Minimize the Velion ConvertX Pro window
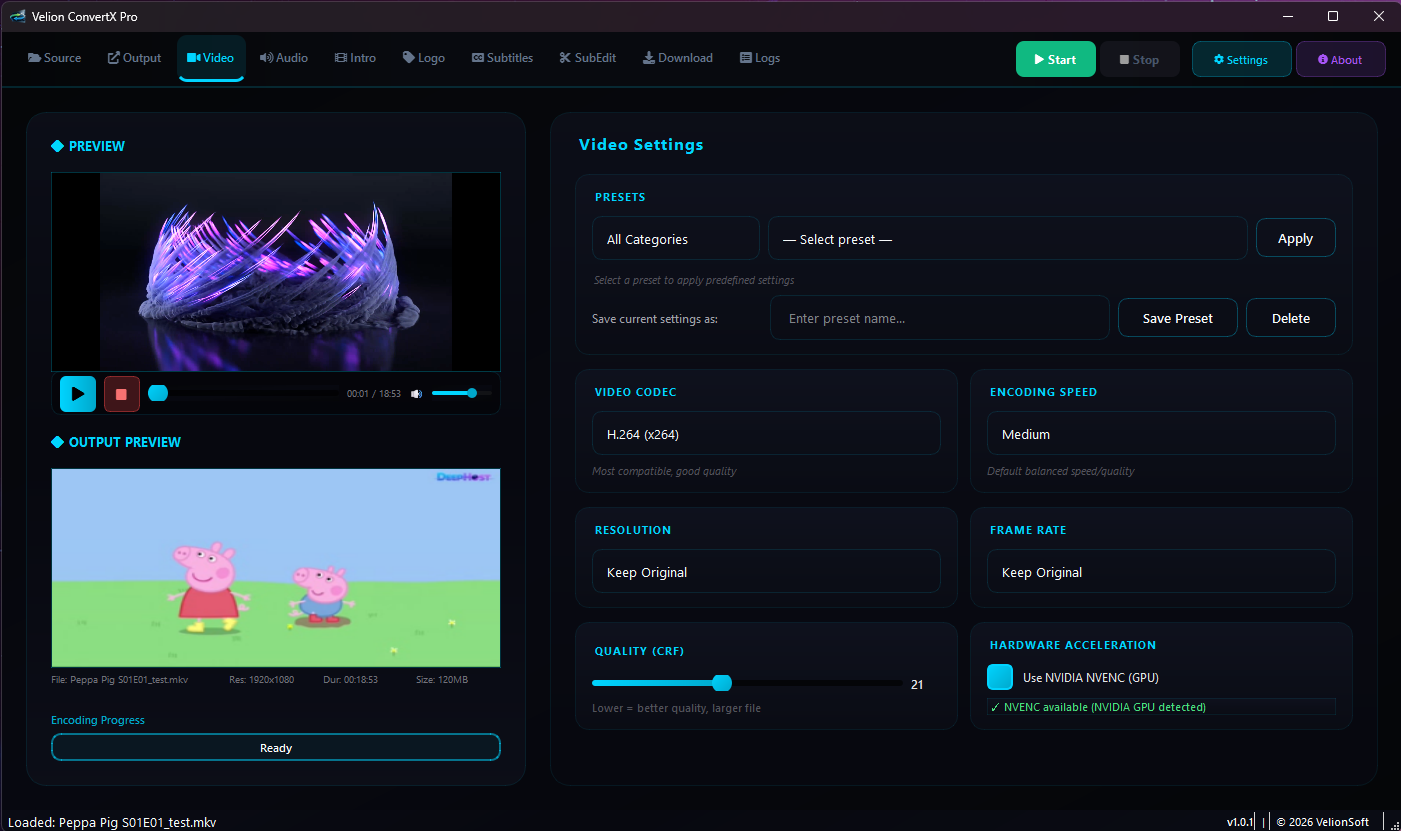The height and width of the screenshot is (831, 1401). [1287, 16]
